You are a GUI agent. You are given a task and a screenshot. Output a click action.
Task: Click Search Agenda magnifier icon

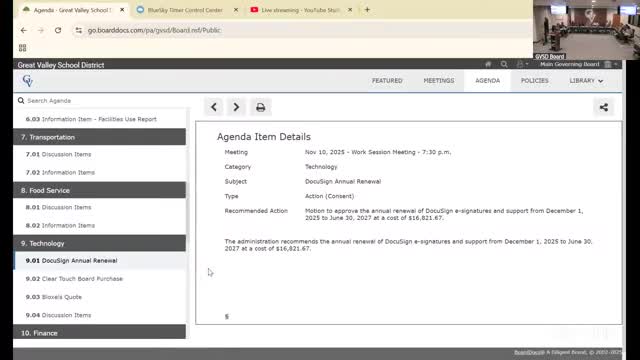pyautogui.click(x=21, y=100)
